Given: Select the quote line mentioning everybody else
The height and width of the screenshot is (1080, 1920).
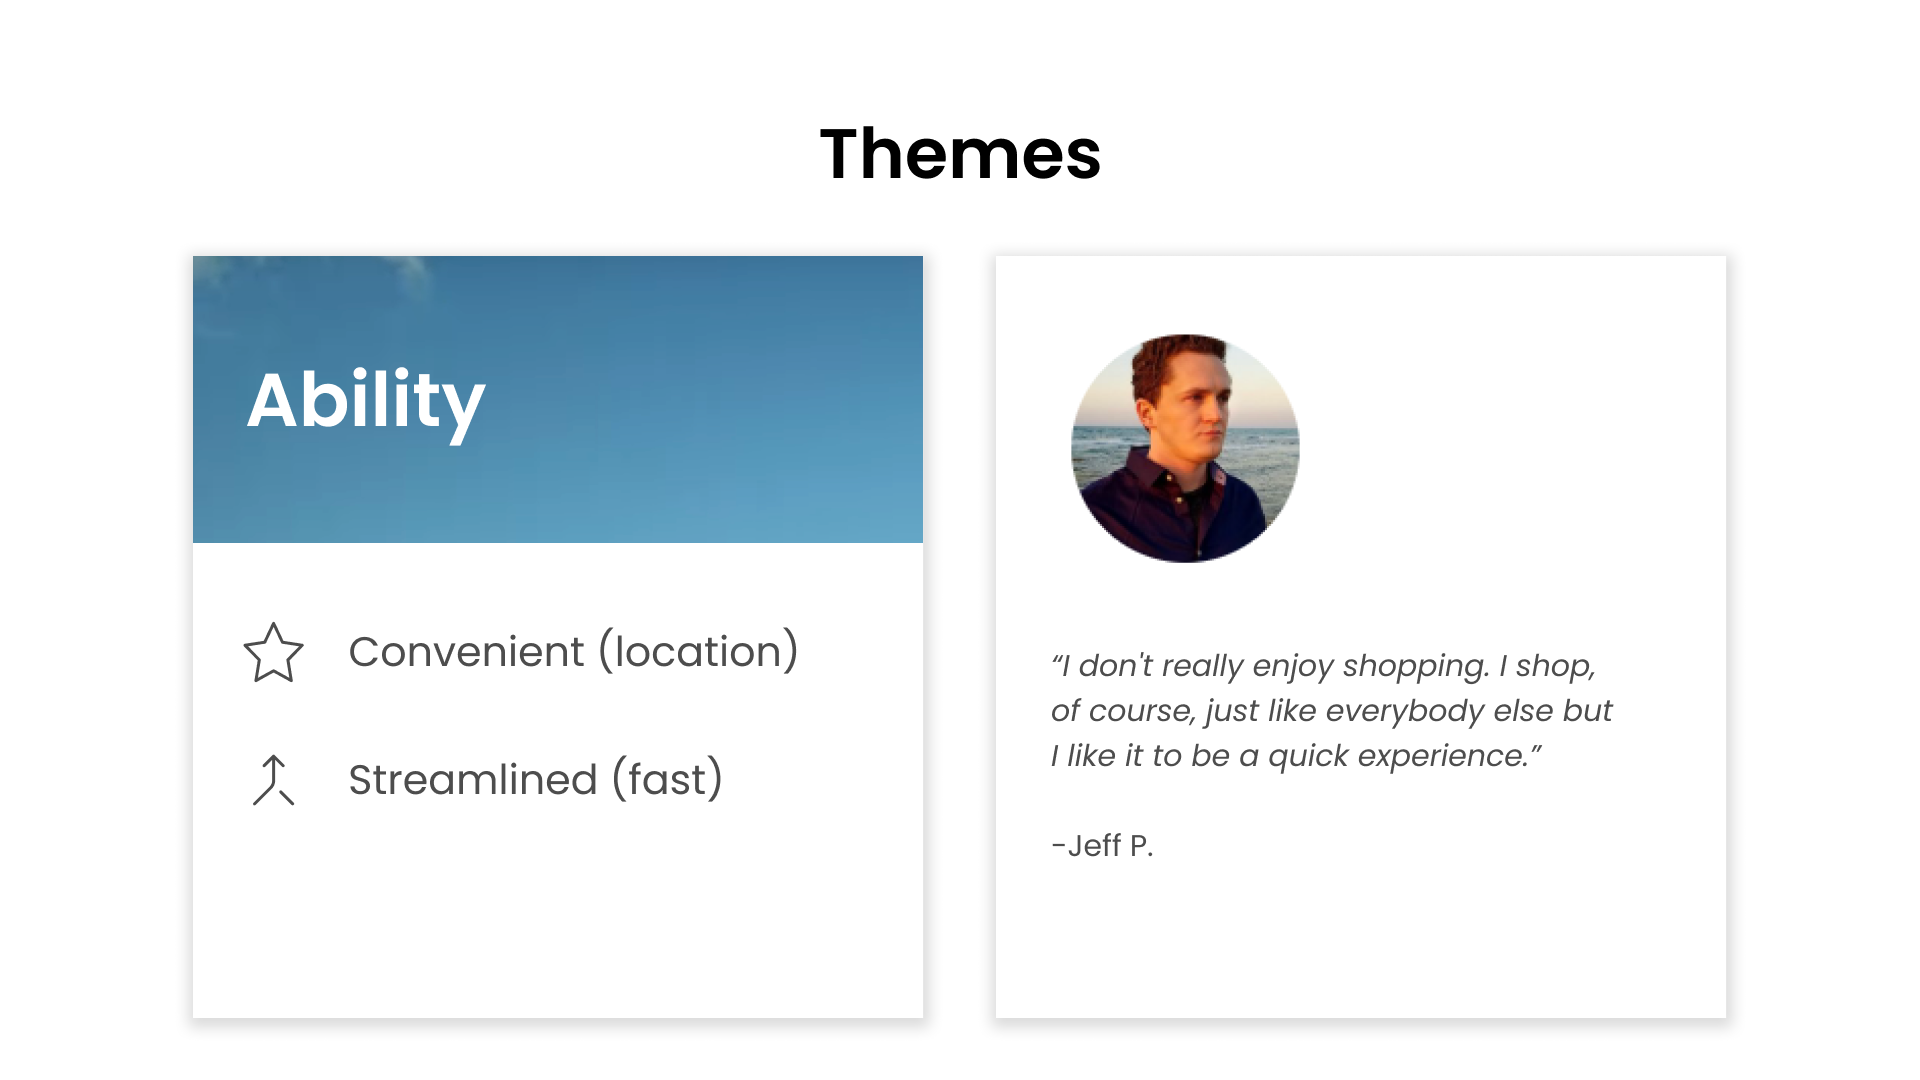Looking at the screenshot, I should pos(1331,711).
